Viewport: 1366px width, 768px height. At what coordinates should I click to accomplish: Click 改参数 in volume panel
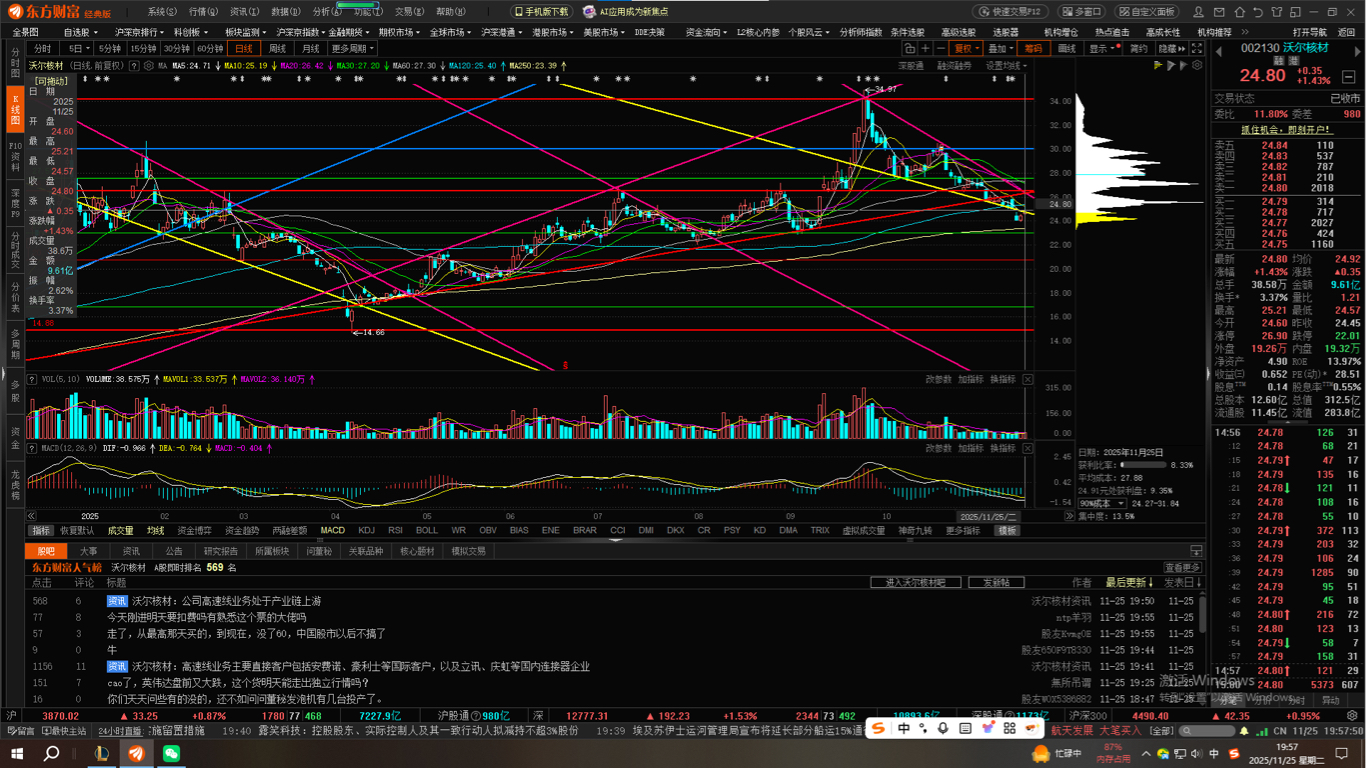point(938,380)
